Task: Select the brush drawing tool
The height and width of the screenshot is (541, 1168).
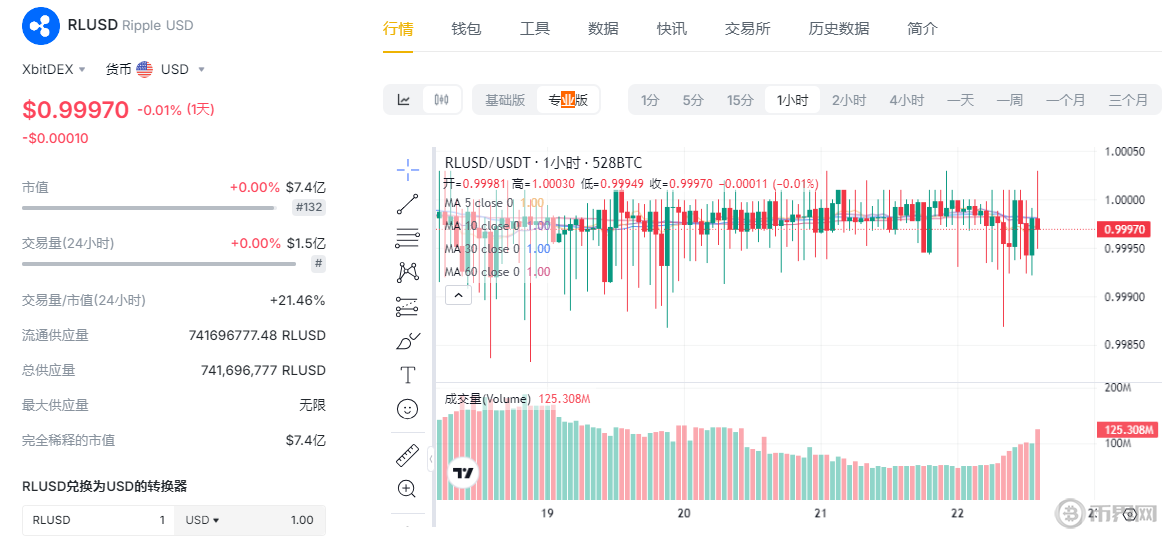Action: point(407,341)
